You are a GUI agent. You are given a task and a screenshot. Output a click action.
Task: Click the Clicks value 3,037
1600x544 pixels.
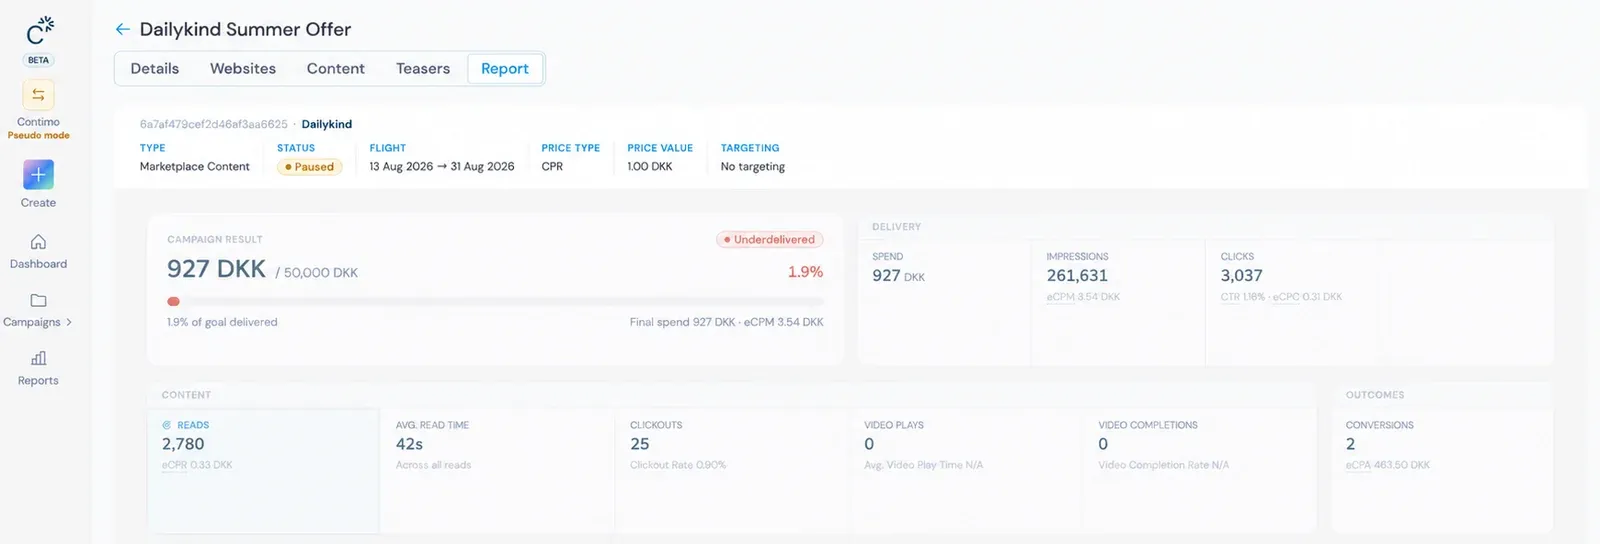(x=1241, y=276)
